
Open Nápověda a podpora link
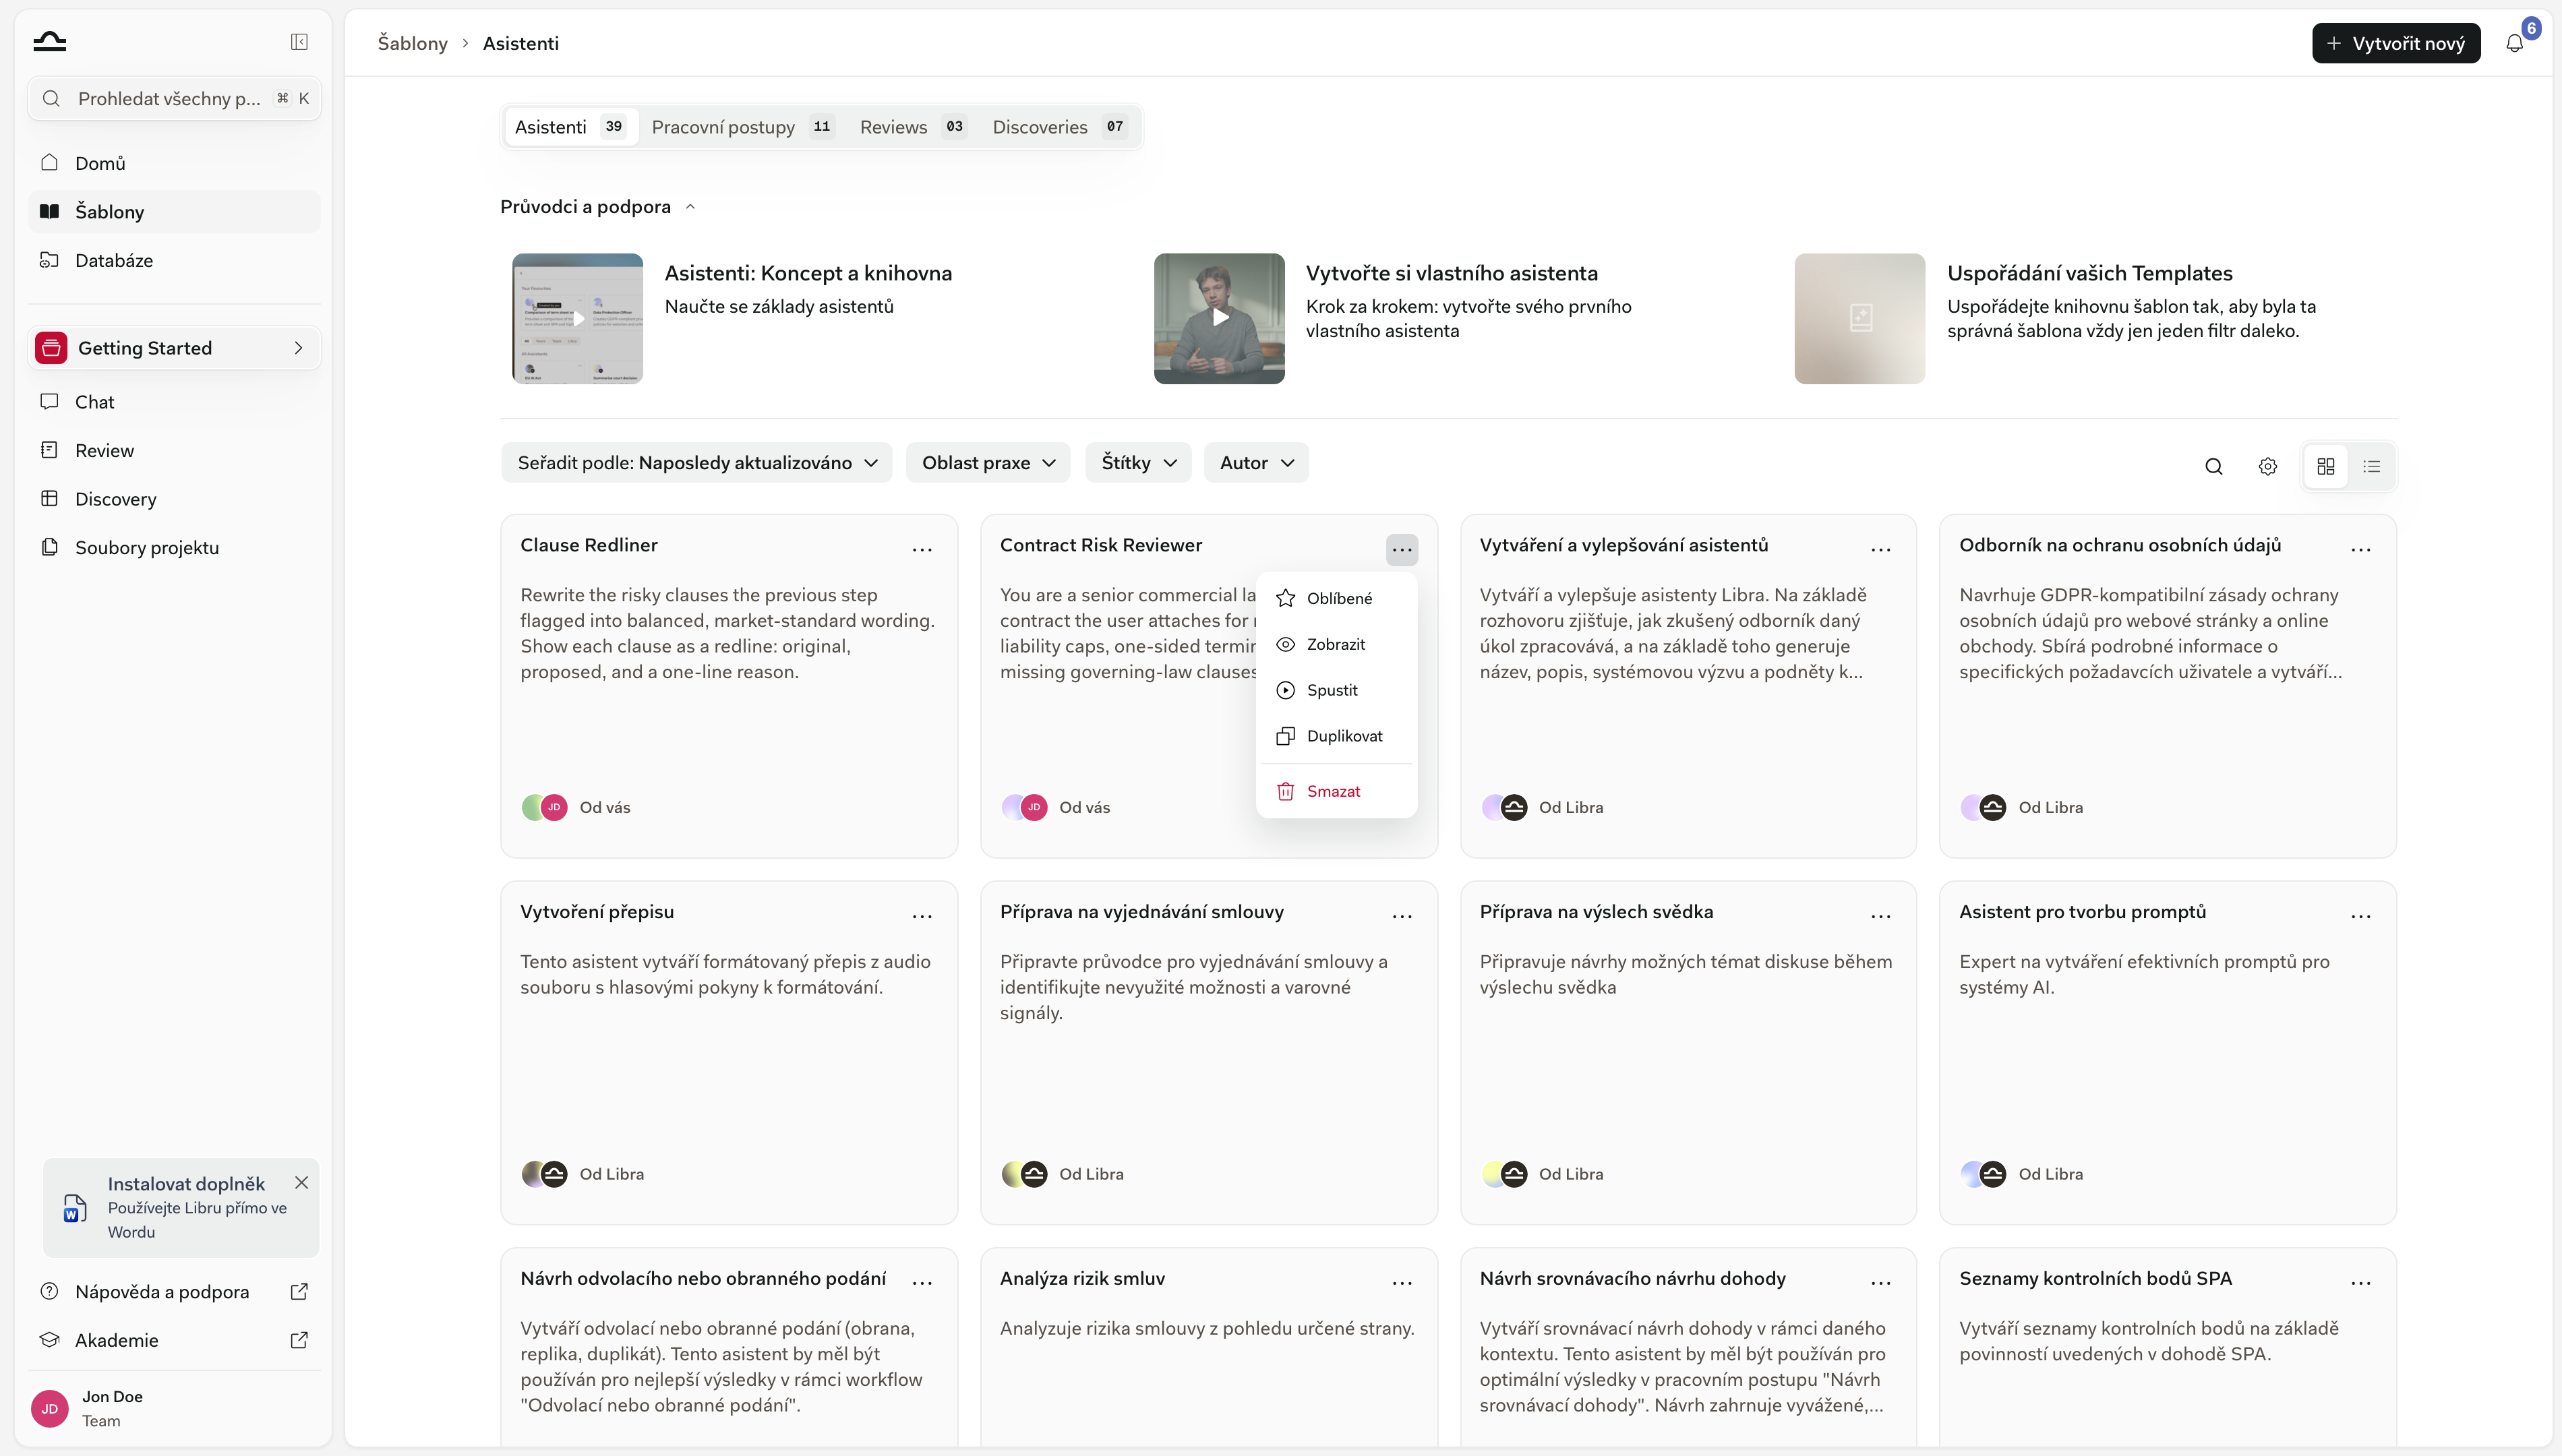pos(174,1291)
